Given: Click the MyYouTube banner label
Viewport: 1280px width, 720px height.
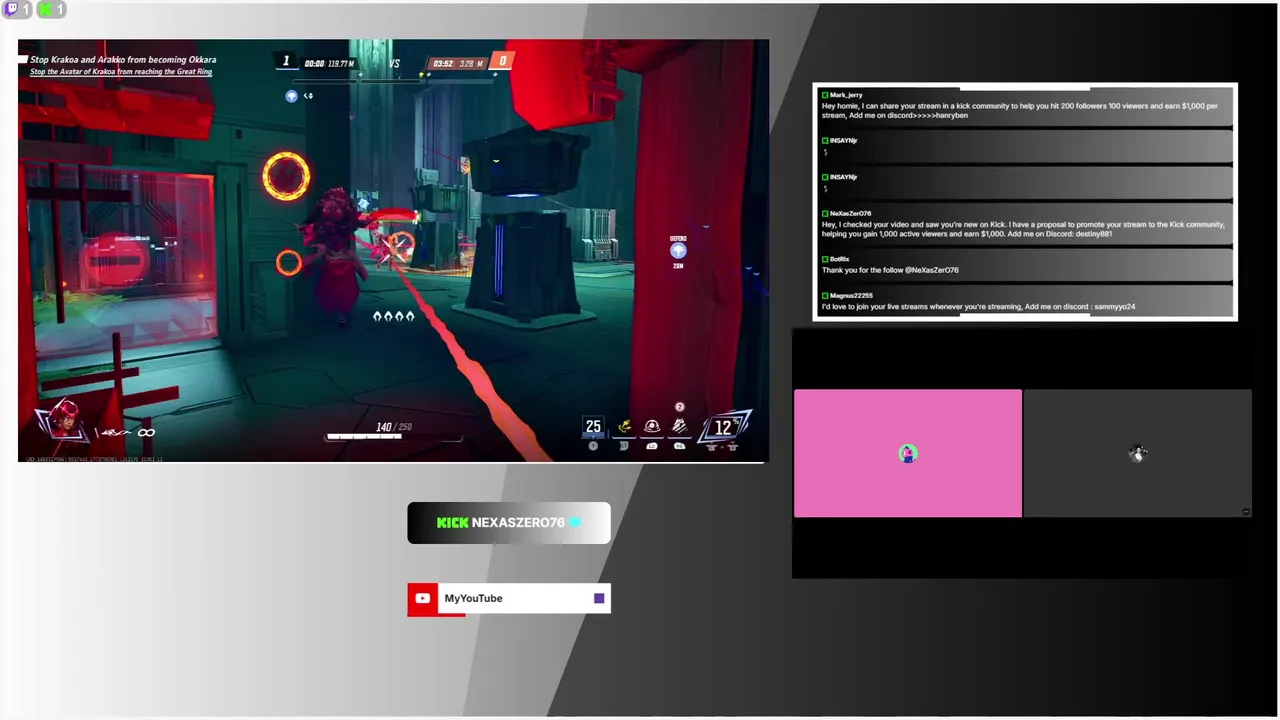Looking at the screenshot, I should (x=473, y=598).
